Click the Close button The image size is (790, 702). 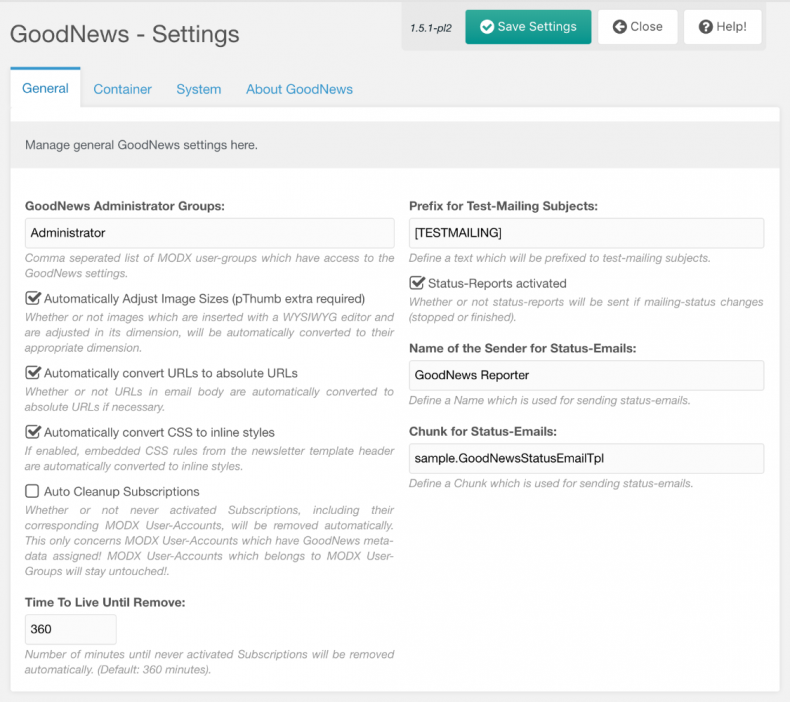coord(637,27)
